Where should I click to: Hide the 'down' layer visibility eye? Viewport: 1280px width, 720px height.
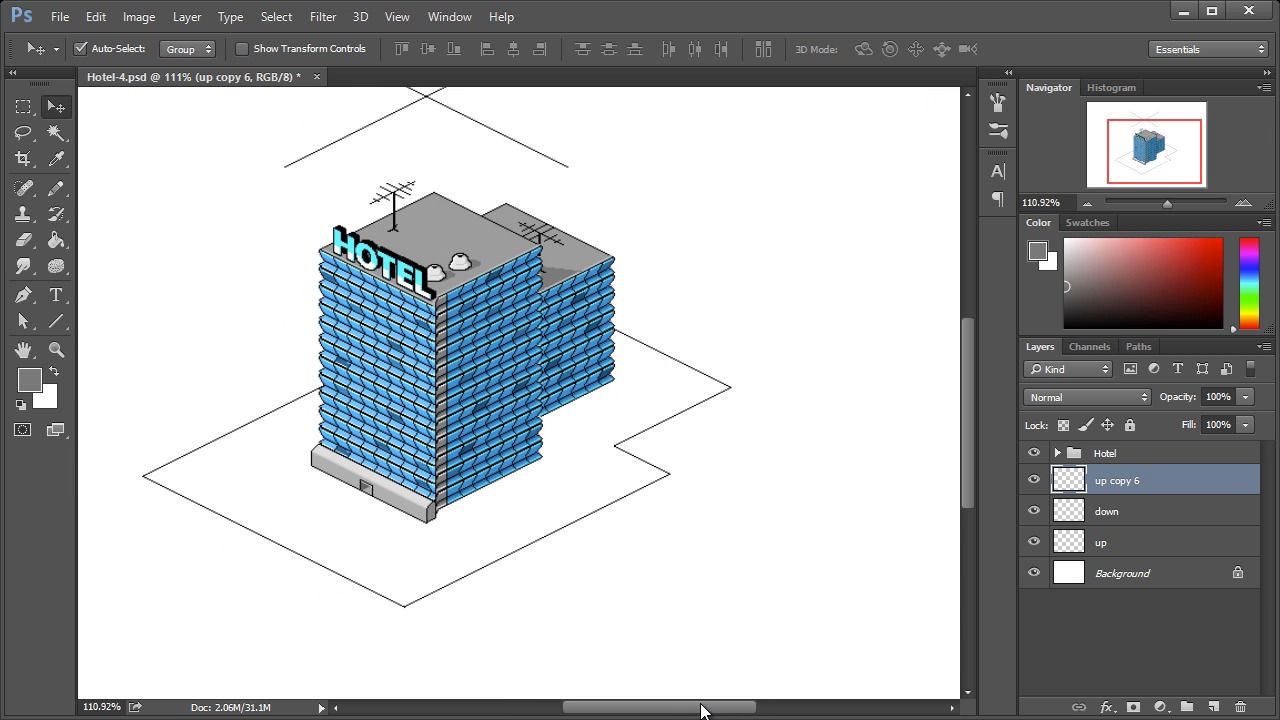click(1034, 511)
